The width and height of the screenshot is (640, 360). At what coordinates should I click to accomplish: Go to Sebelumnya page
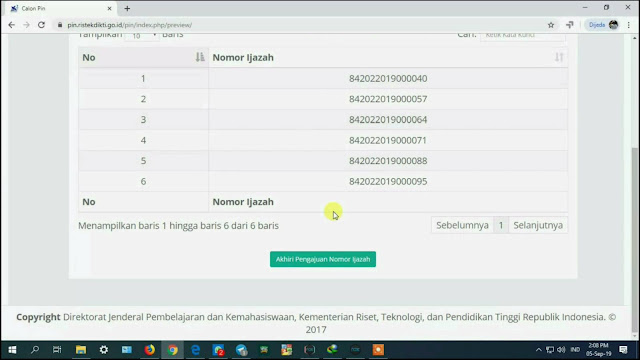[x=462, y=225]
